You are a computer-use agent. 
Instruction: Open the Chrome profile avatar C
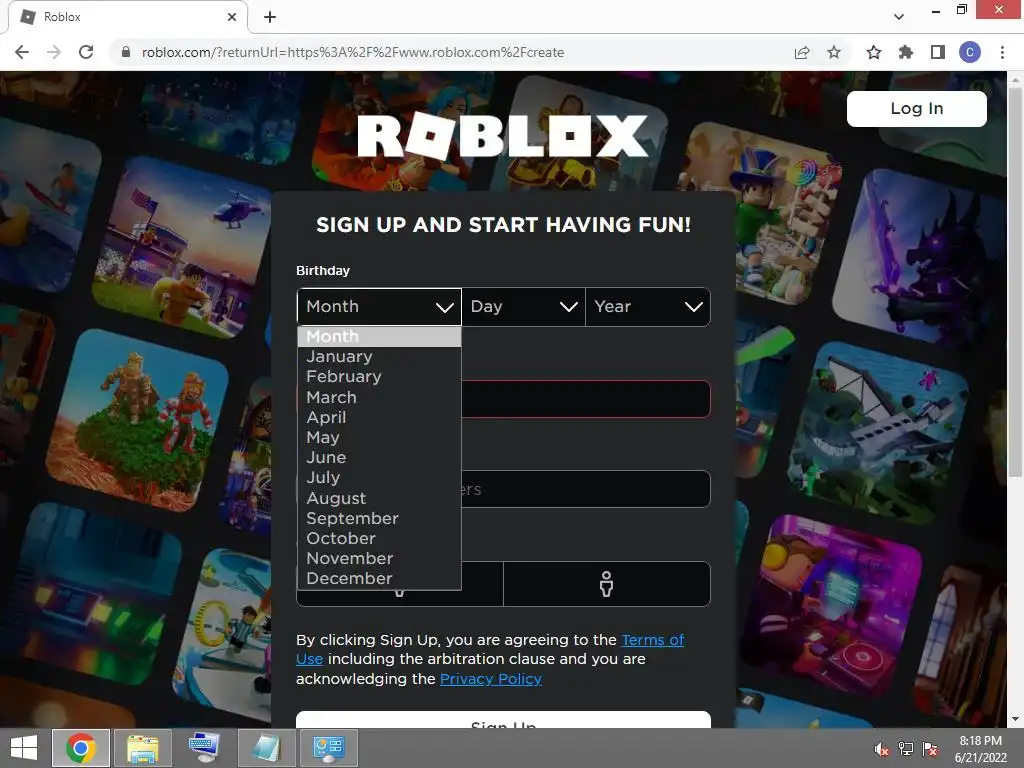click(970, 52)
